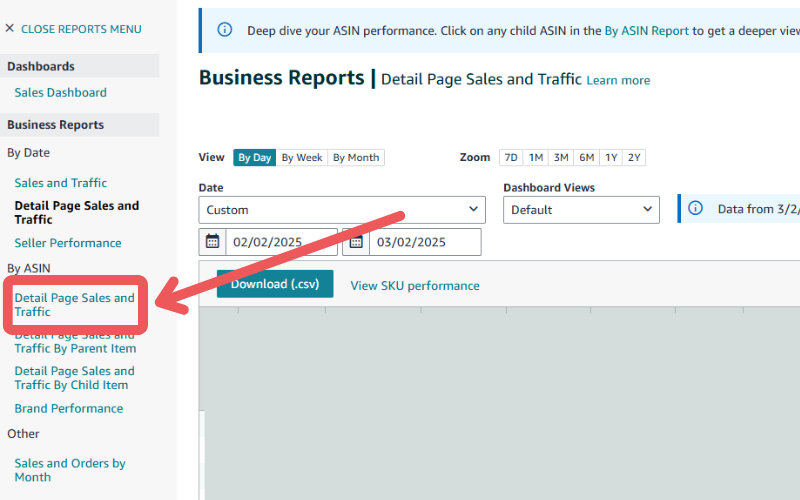800x500 pixels.
Task: Switch view to By Week
Action: click(x=301, y=157)
